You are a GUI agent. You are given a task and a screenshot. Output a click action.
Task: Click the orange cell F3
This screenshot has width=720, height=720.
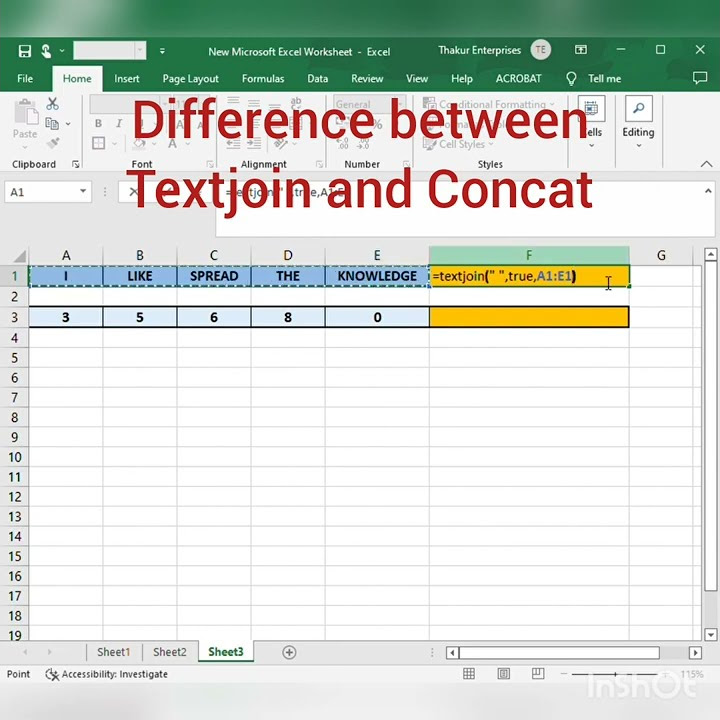[x=529, y=317]
